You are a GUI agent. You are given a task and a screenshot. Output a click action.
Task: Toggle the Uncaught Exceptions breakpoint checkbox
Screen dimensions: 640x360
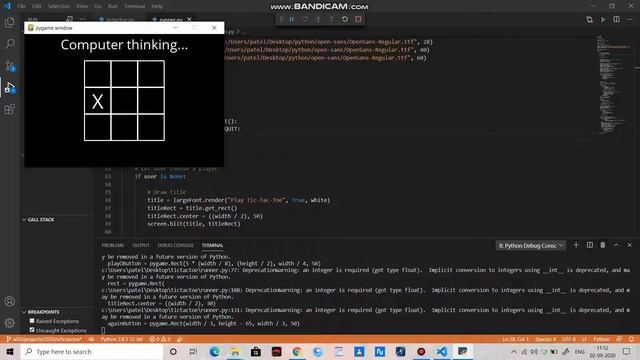(x=32, y=330)
